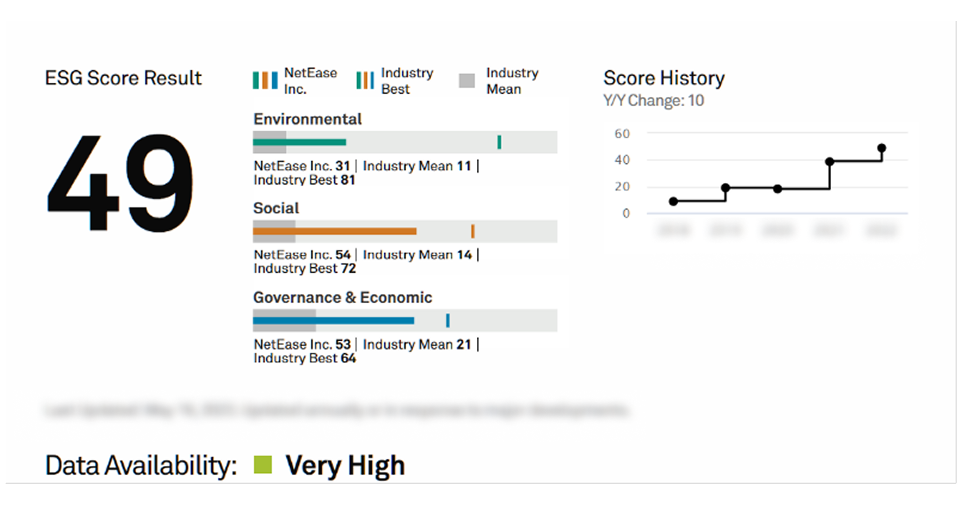
Task: Click the Social category heading
Action: [276, 208]
